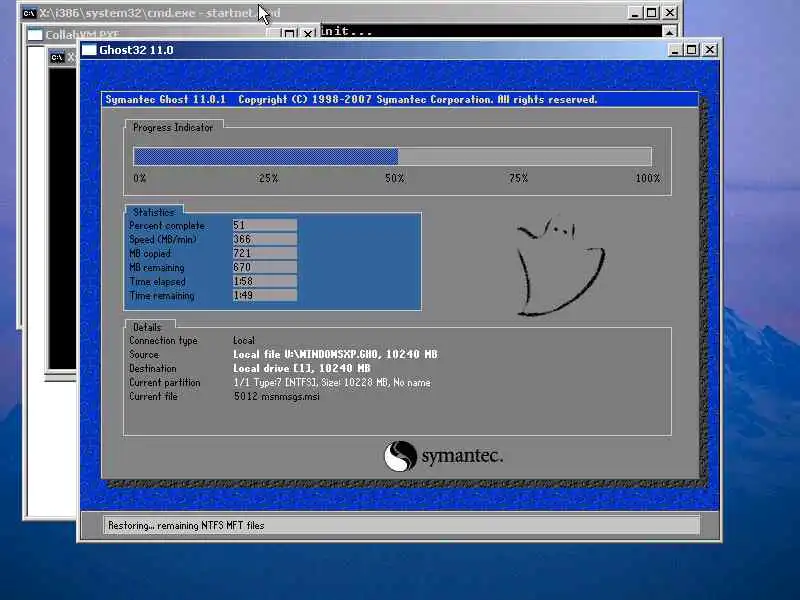The height and width of the screenshot is (600, 800).
Task: Click the 50% progress label
Action: click(x=394, y=178)
